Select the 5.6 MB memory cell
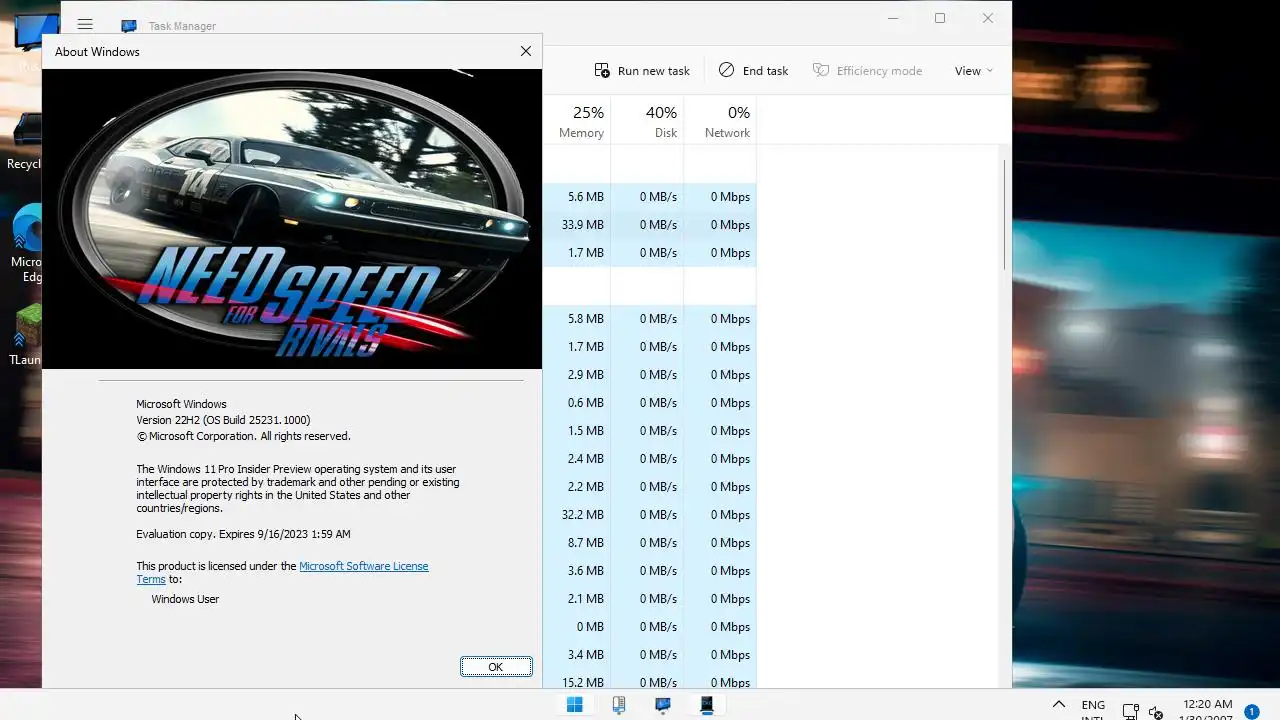The height and width of the screenshot is (720, 1280). click(577, 197)
